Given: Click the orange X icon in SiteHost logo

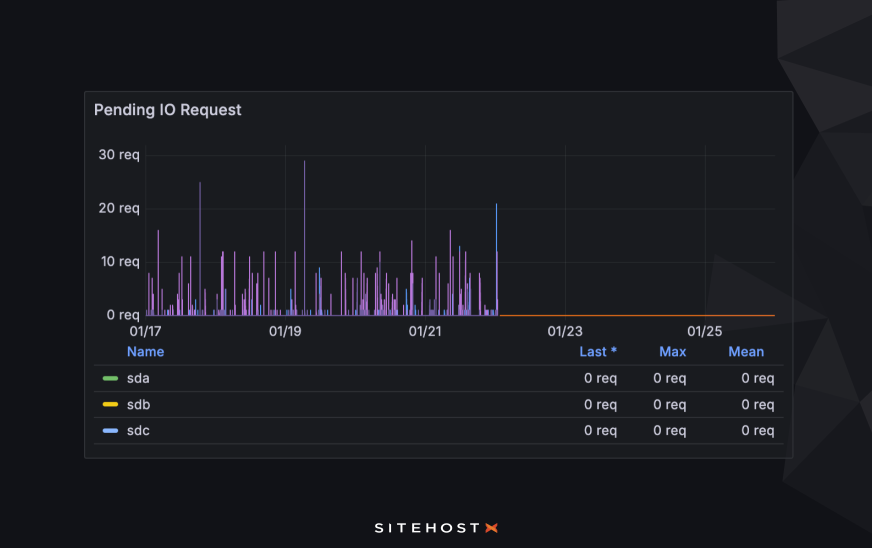Looking at the screenshot, I should [x=491, y=527].
